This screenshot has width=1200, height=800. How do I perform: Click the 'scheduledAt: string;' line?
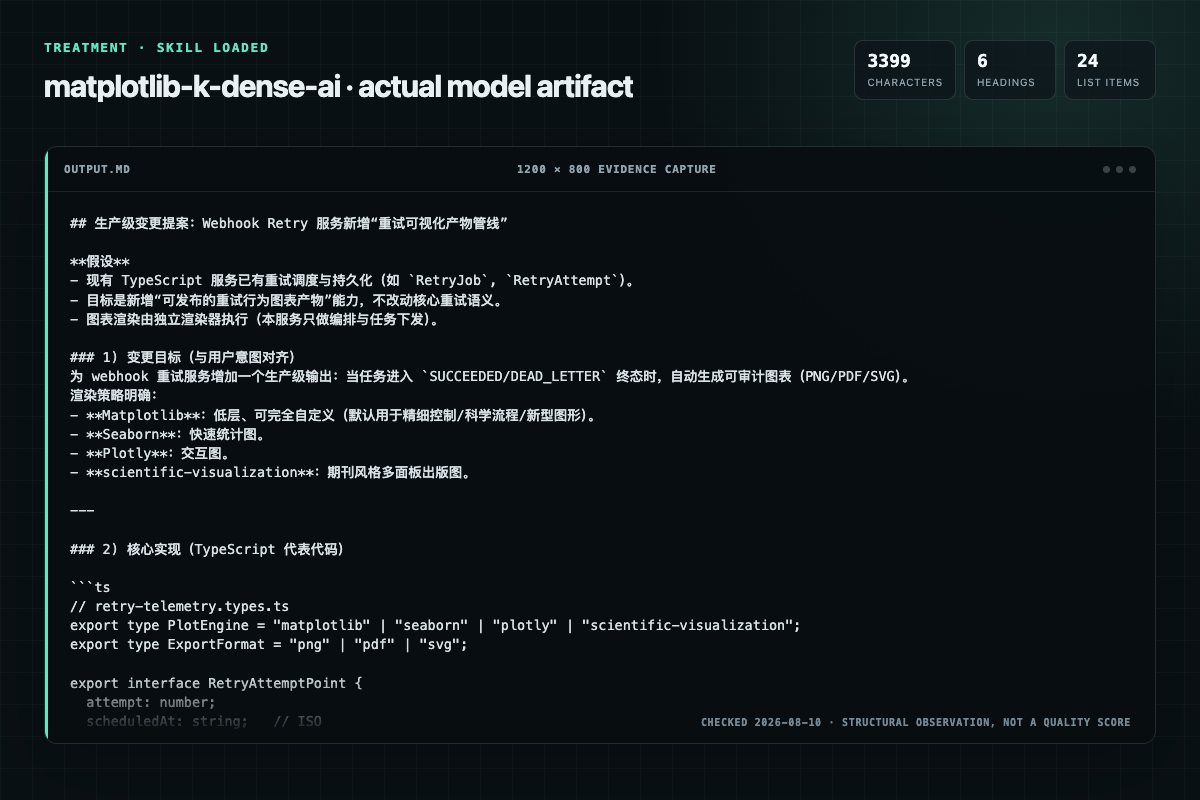pos(204,721)
